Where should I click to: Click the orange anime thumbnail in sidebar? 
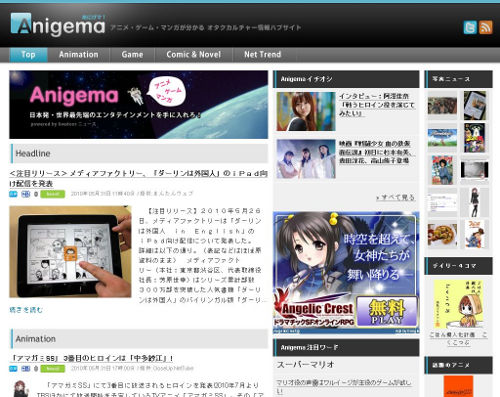tap(458, 386)
